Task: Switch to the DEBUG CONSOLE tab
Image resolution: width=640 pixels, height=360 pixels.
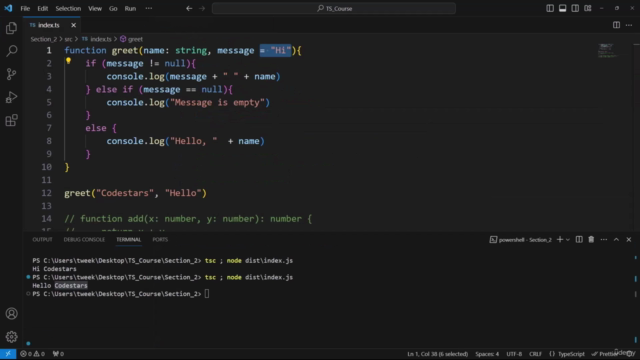Action: tap(84, 240)
